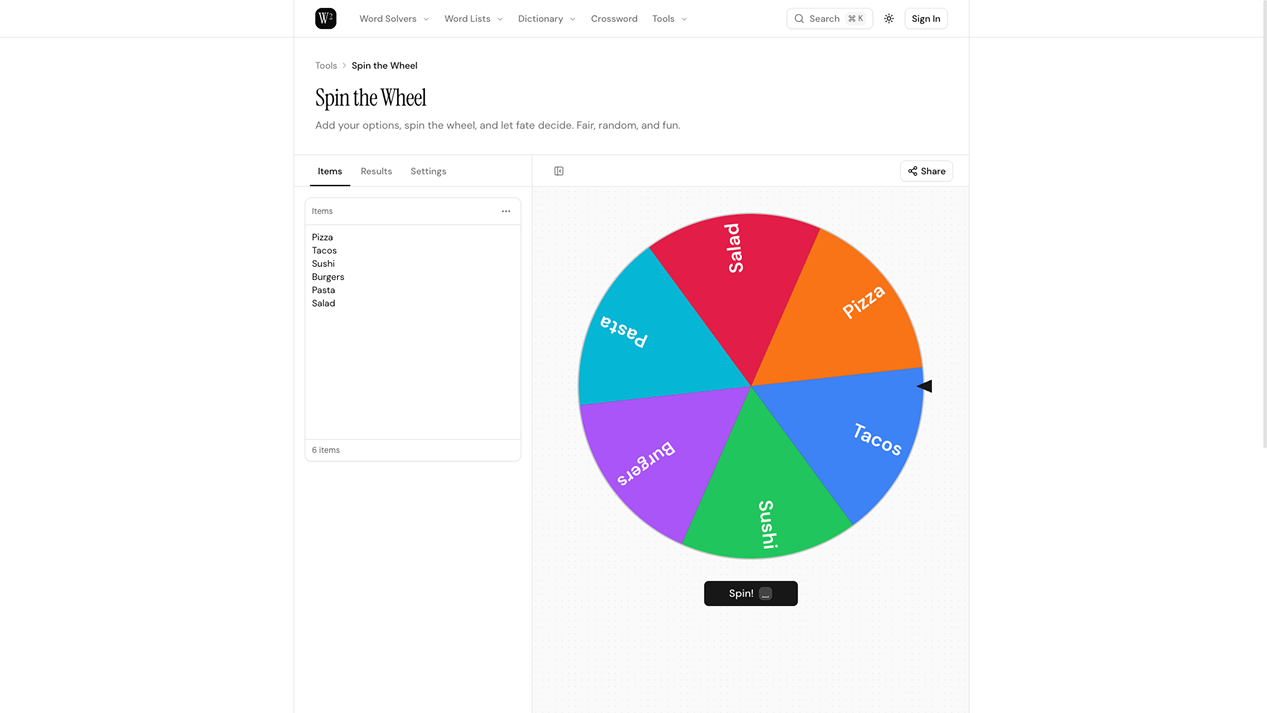1267x713 pixels.
Task: Click the Share button
Action: coord(926,171)
